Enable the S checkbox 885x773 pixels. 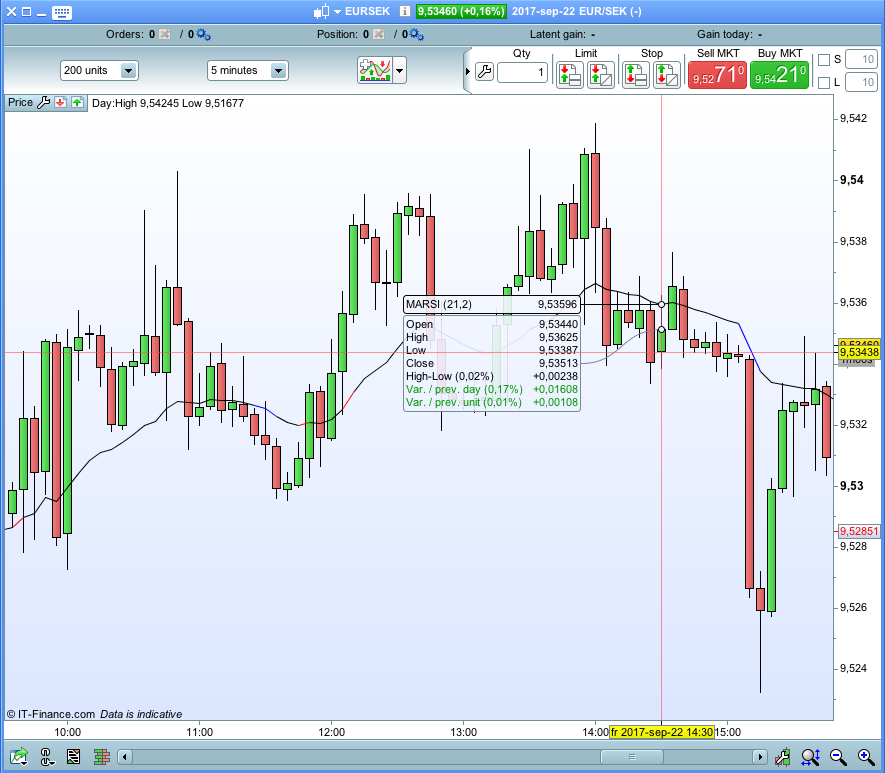click(824, 60)
